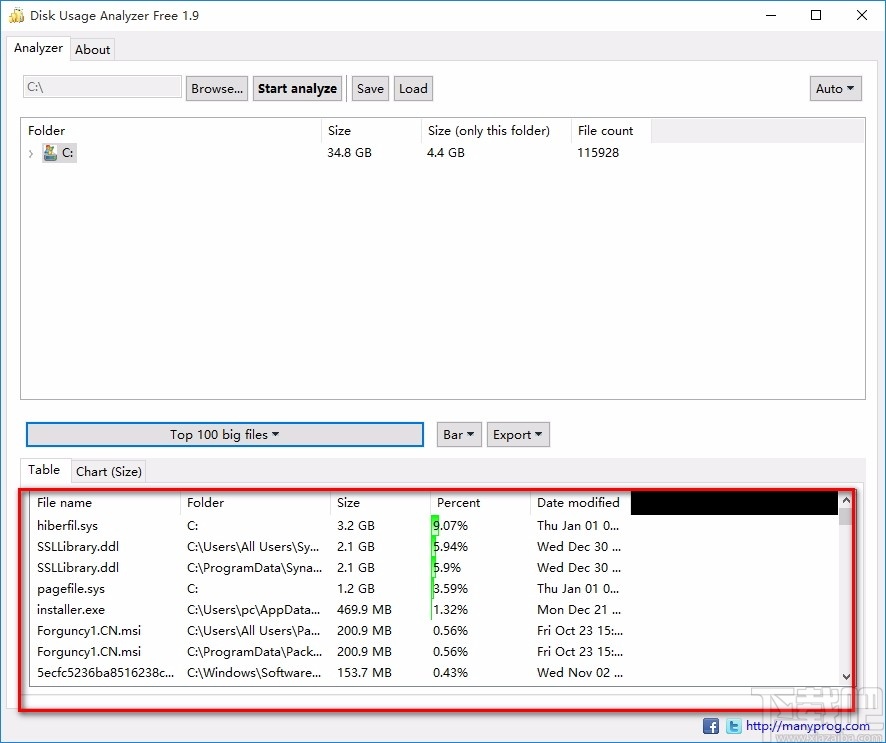Open the Bar display dropdown

click(x=458, y=434)
